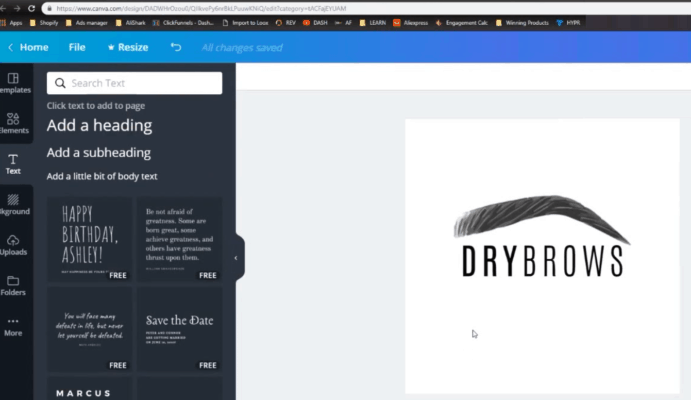Select the Text sidebar tool
The image size is (691, 400).
tap(13, 164)
